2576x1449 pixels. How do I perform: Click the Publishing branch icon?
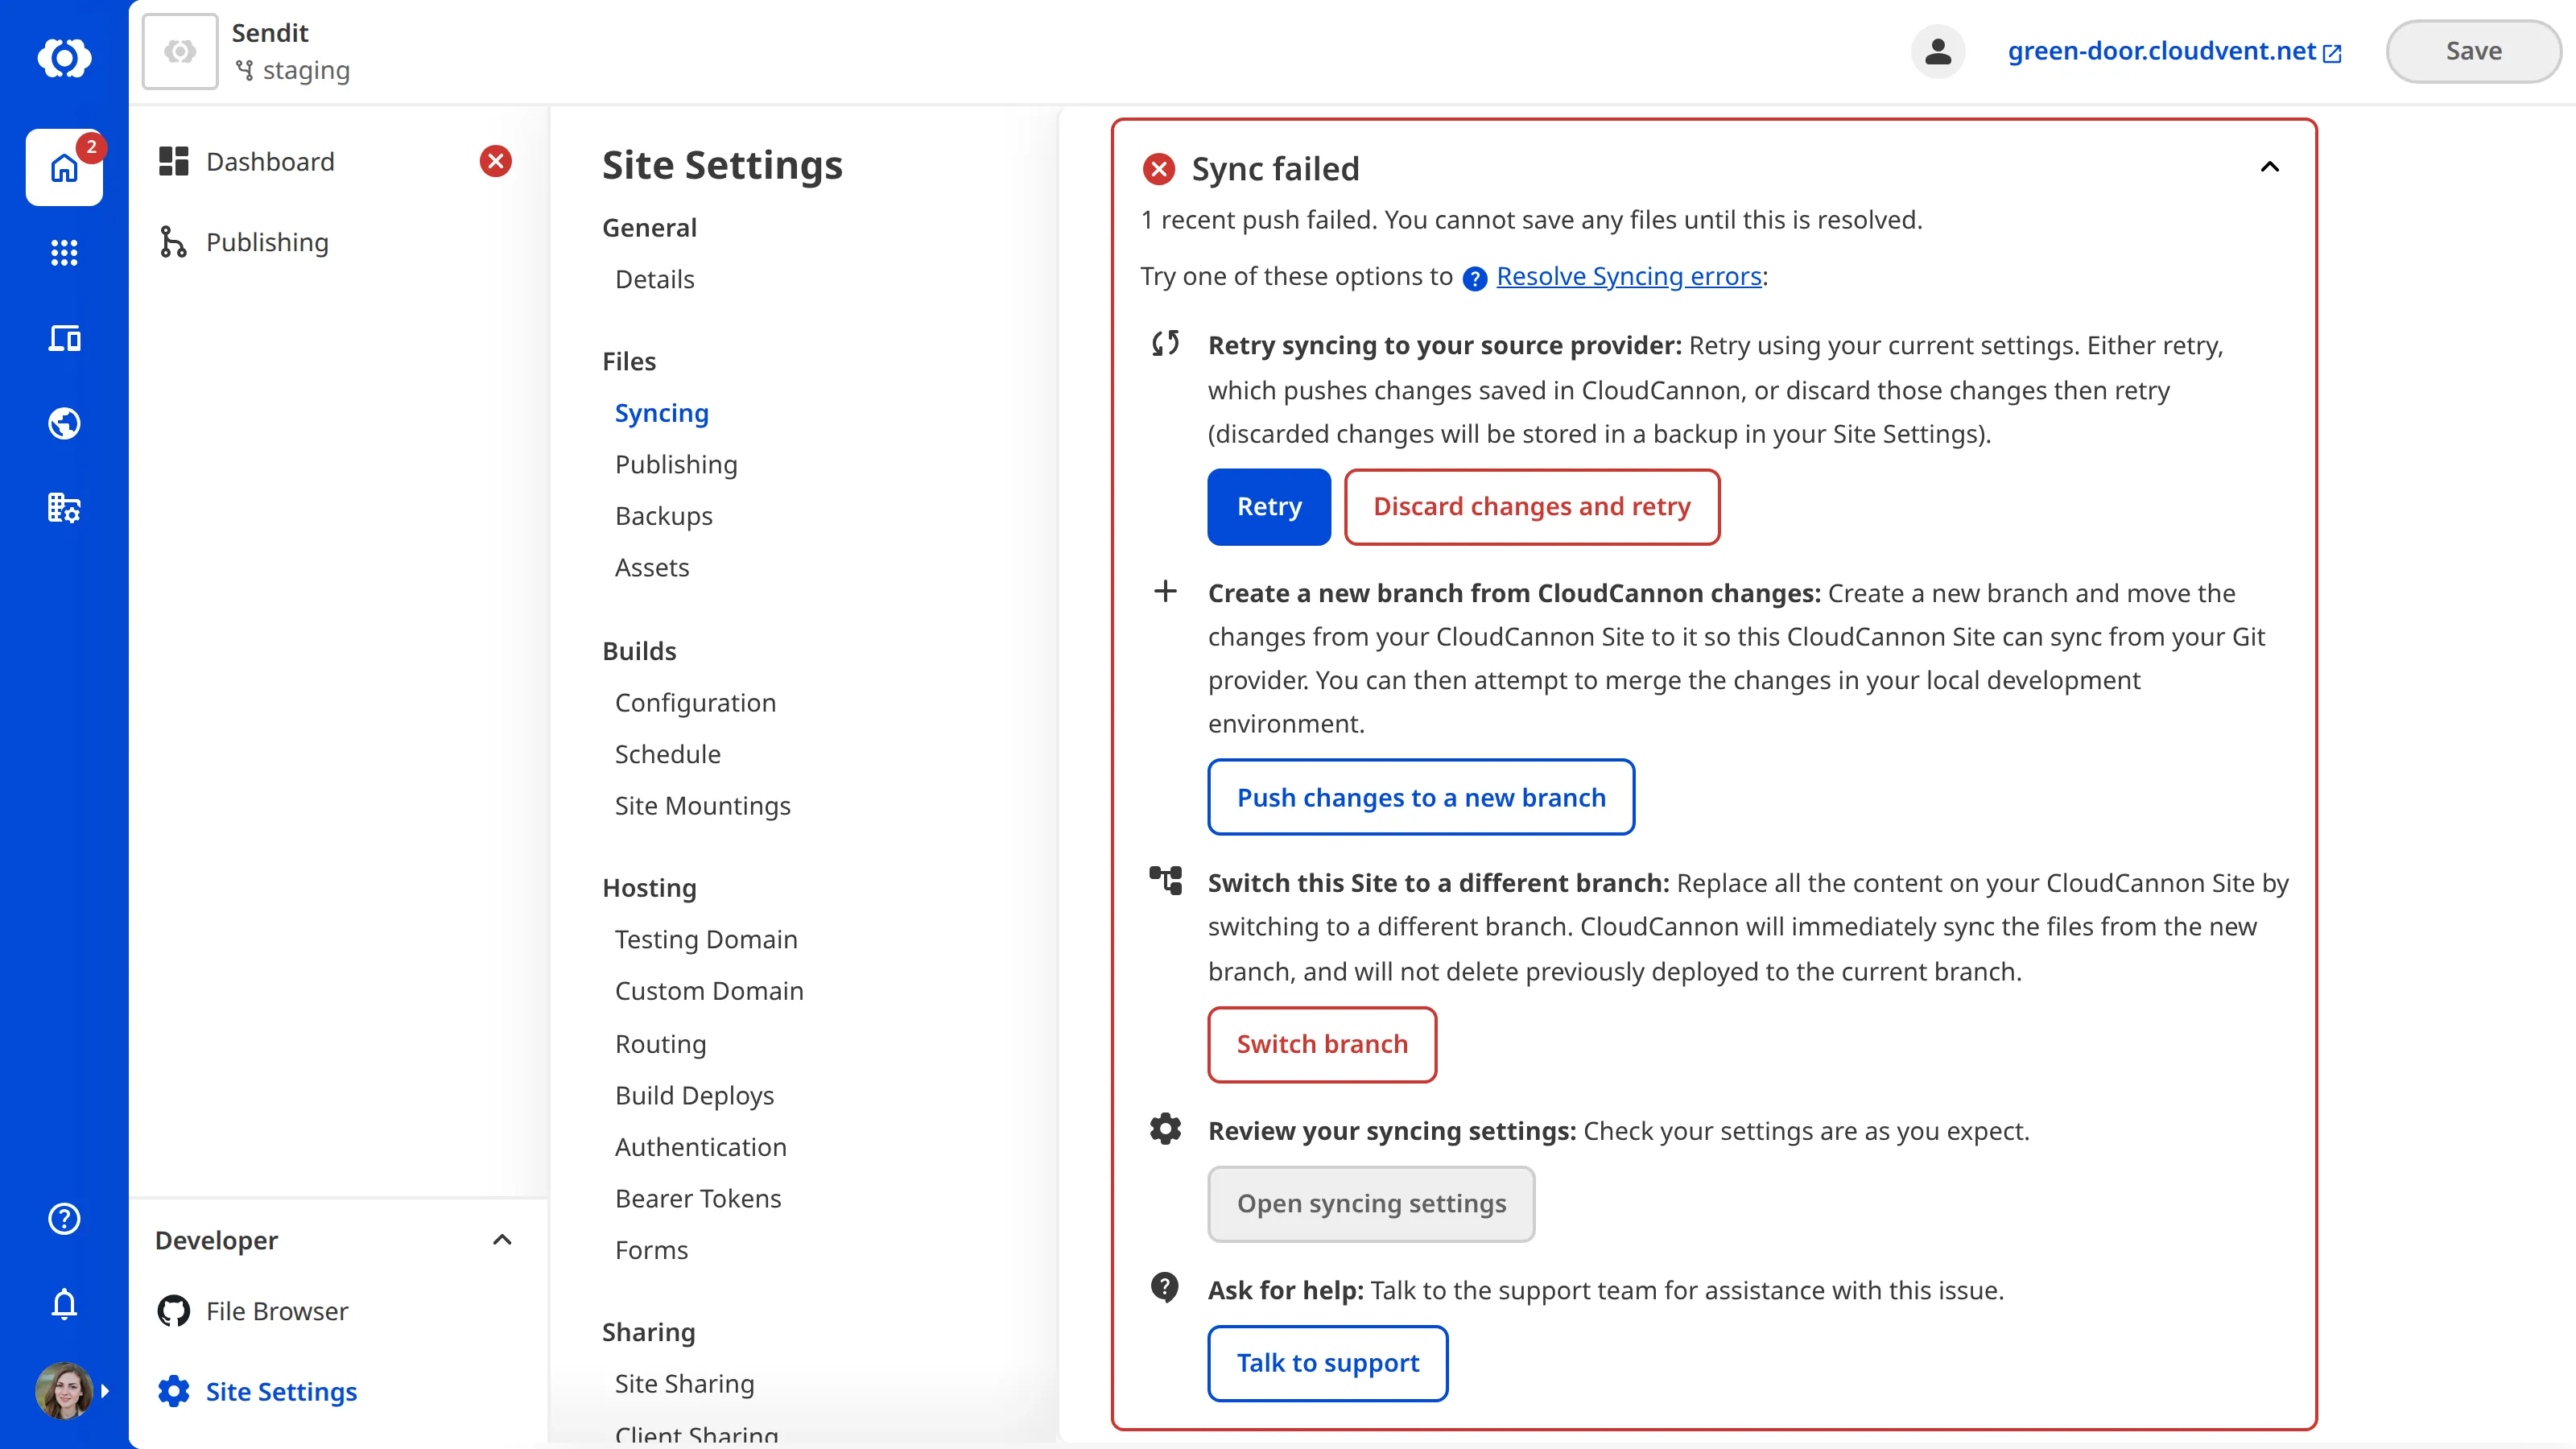[x=173, y=242]
